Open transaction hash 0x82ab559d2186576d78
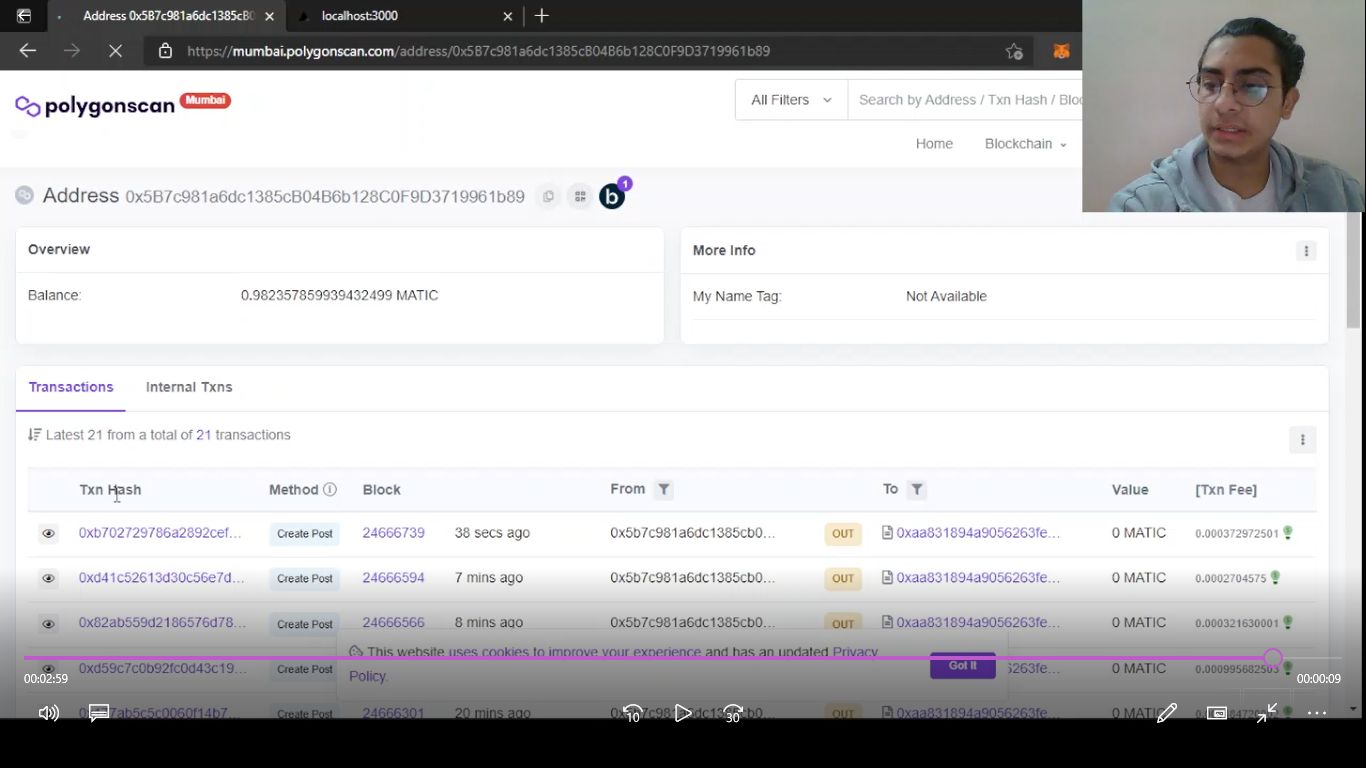Image resolution: width=1366 pixels, height=768 pixels. coord(162,622)
